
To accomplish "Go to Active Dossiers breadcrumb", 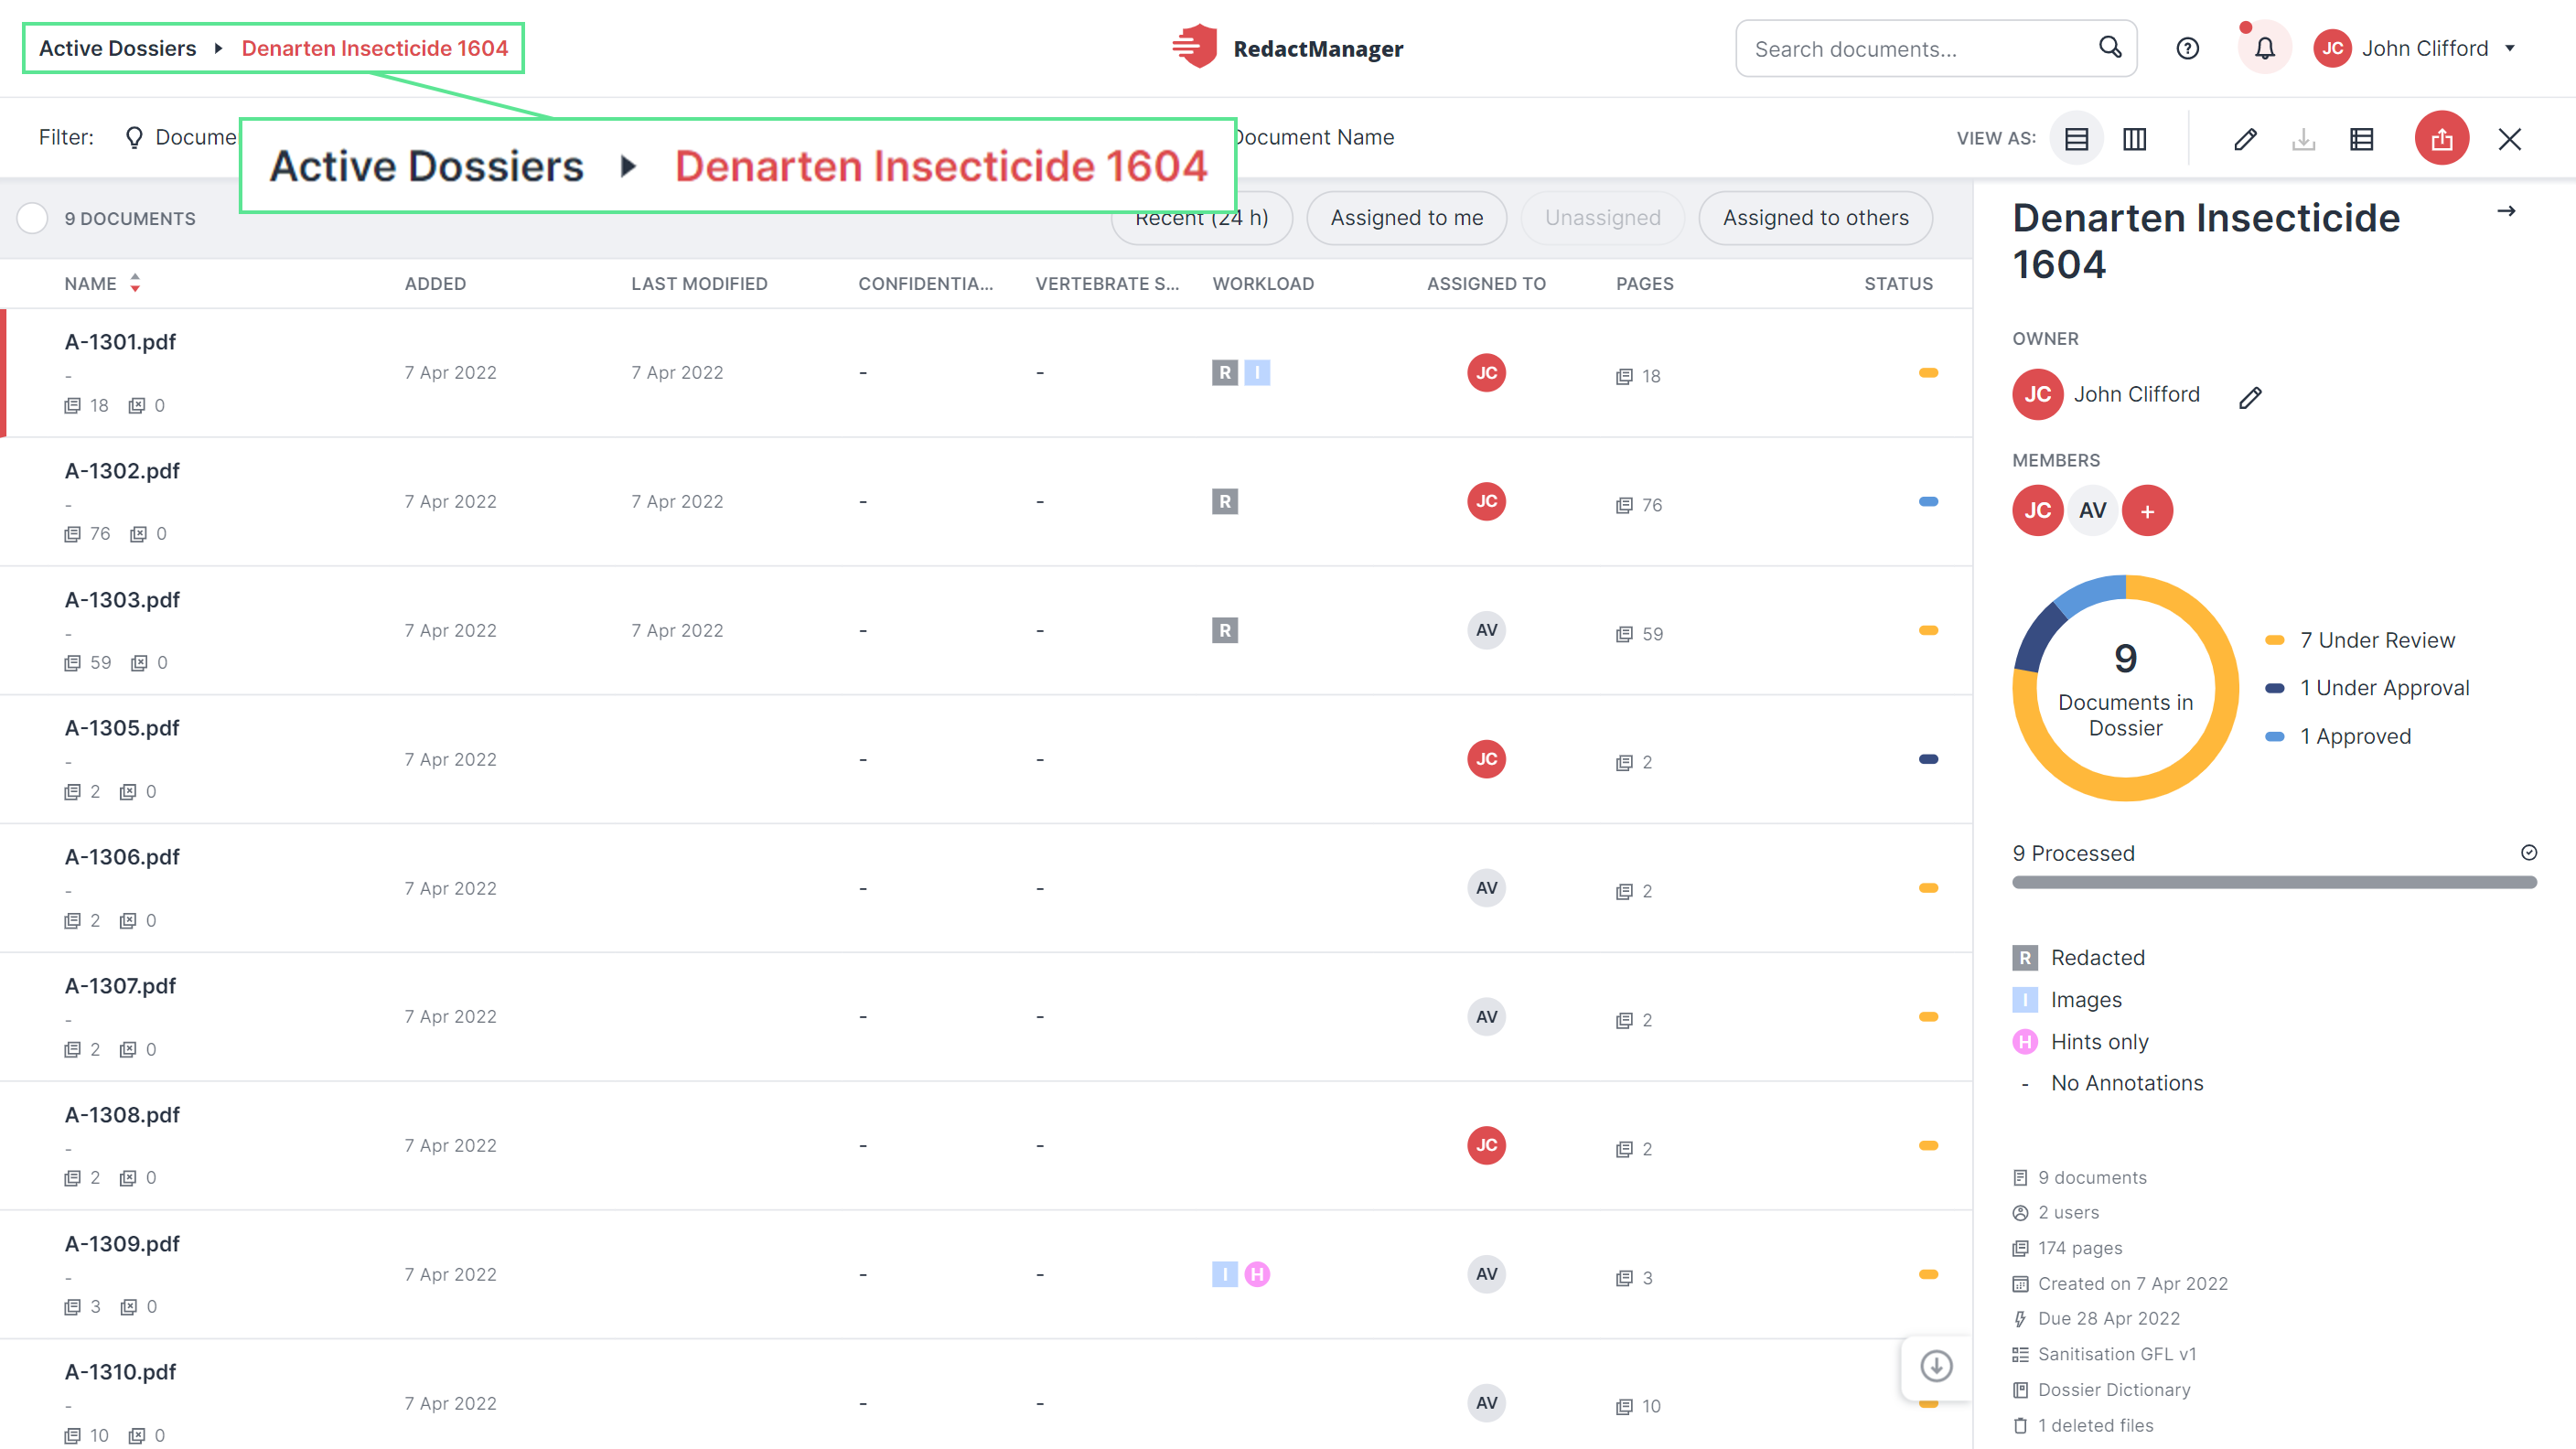I will (x=117, y=48).
